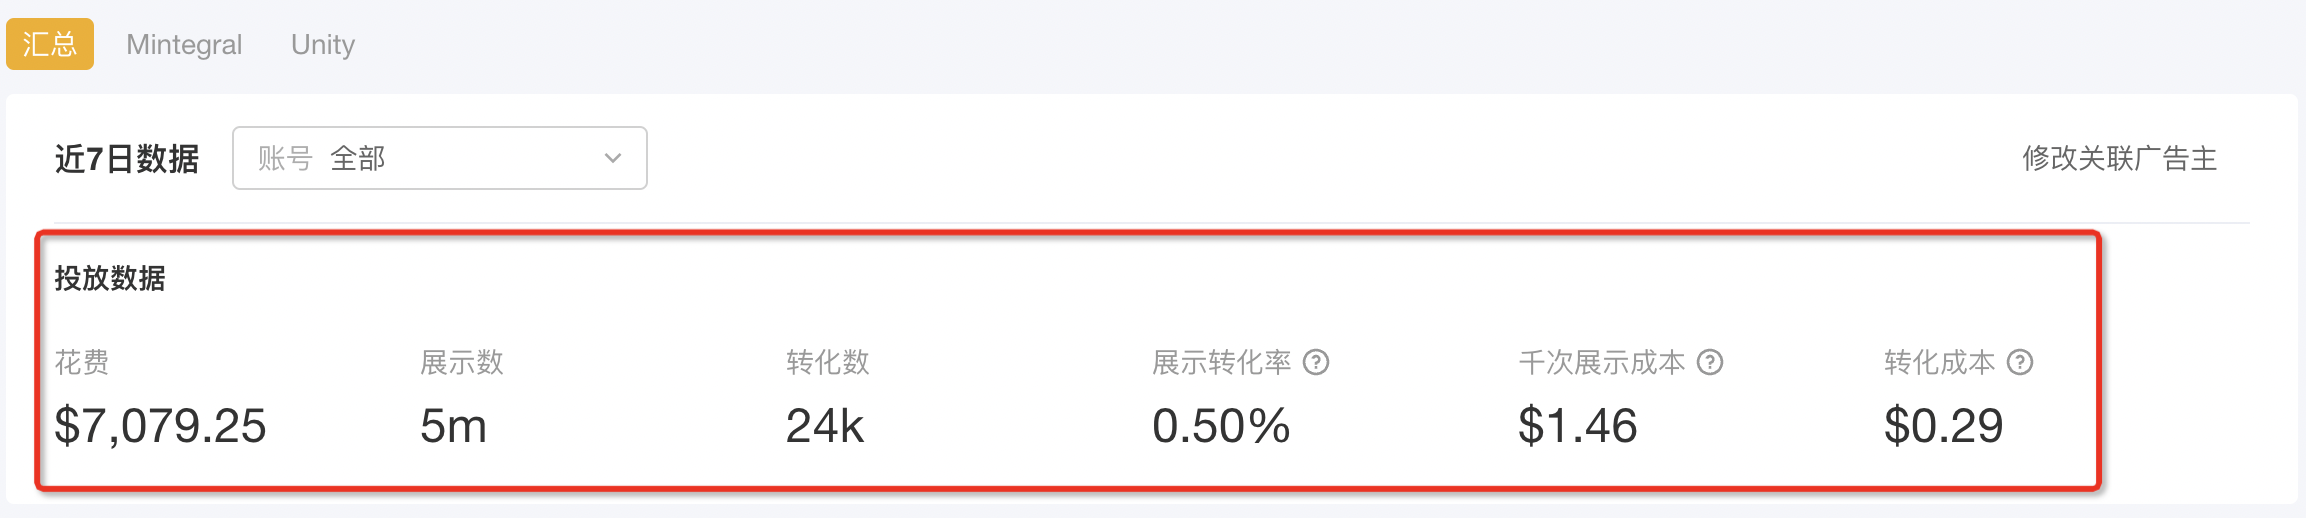
Task: Click help icon beside 千次展示成本
Action: click(x=1710, y=362)
